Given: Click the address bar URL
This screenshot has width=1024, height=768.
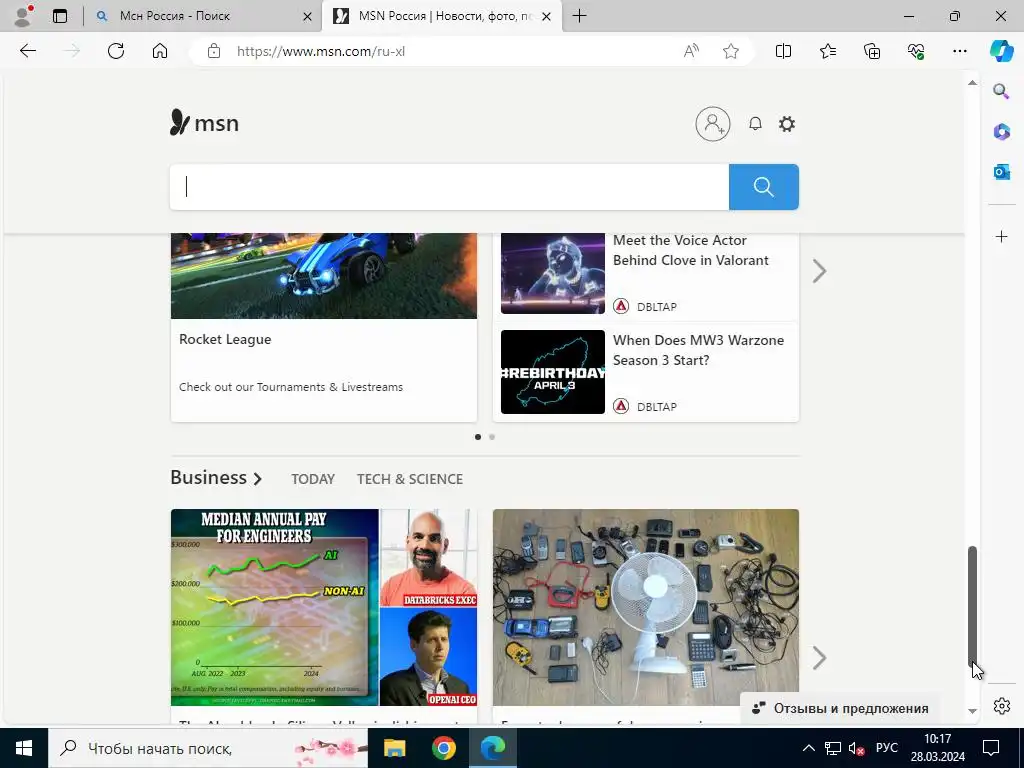Looking at the screenshot, I should coord(321,51).
